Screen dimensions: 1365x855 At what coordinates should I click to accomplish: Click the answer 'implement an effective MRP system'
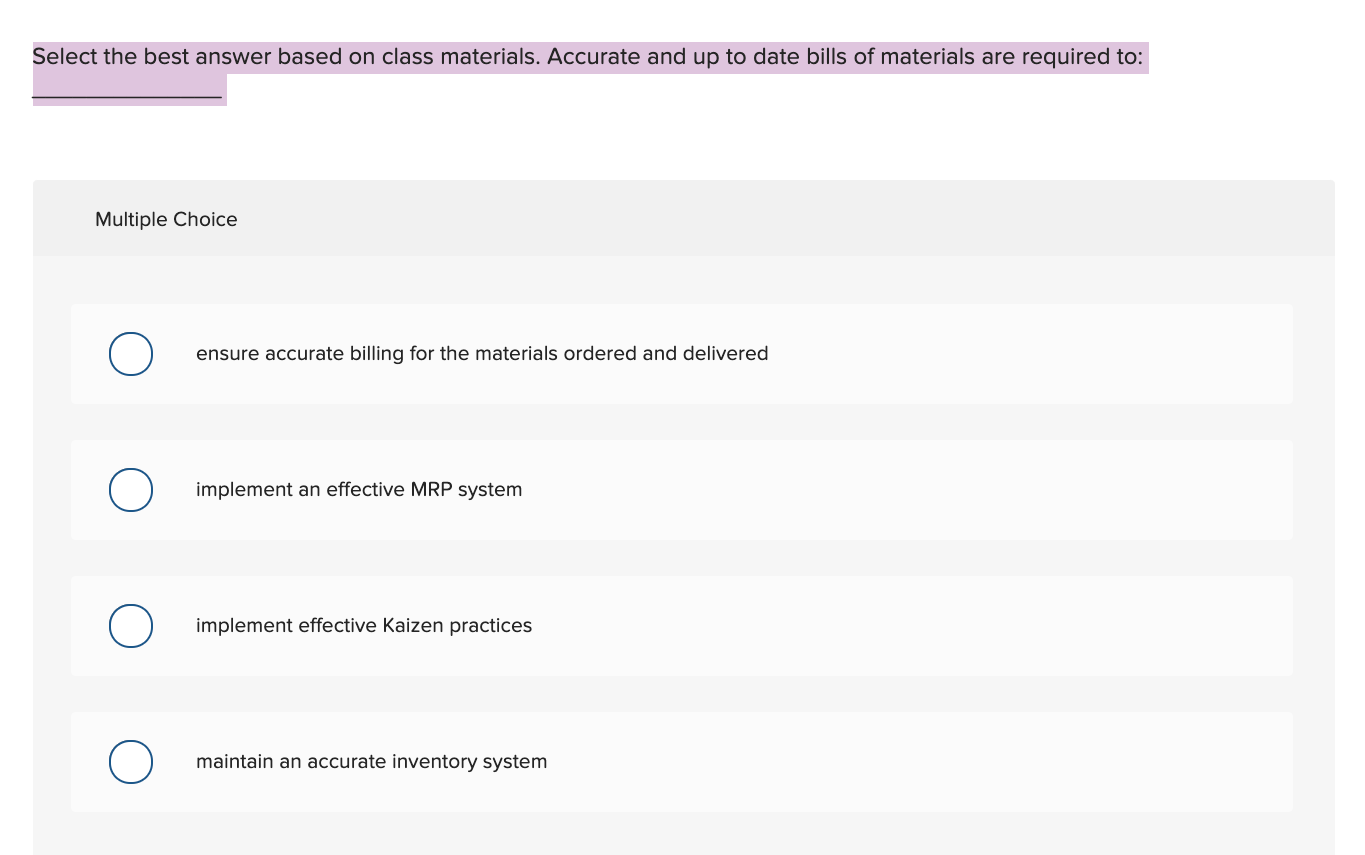click(360, 489)
